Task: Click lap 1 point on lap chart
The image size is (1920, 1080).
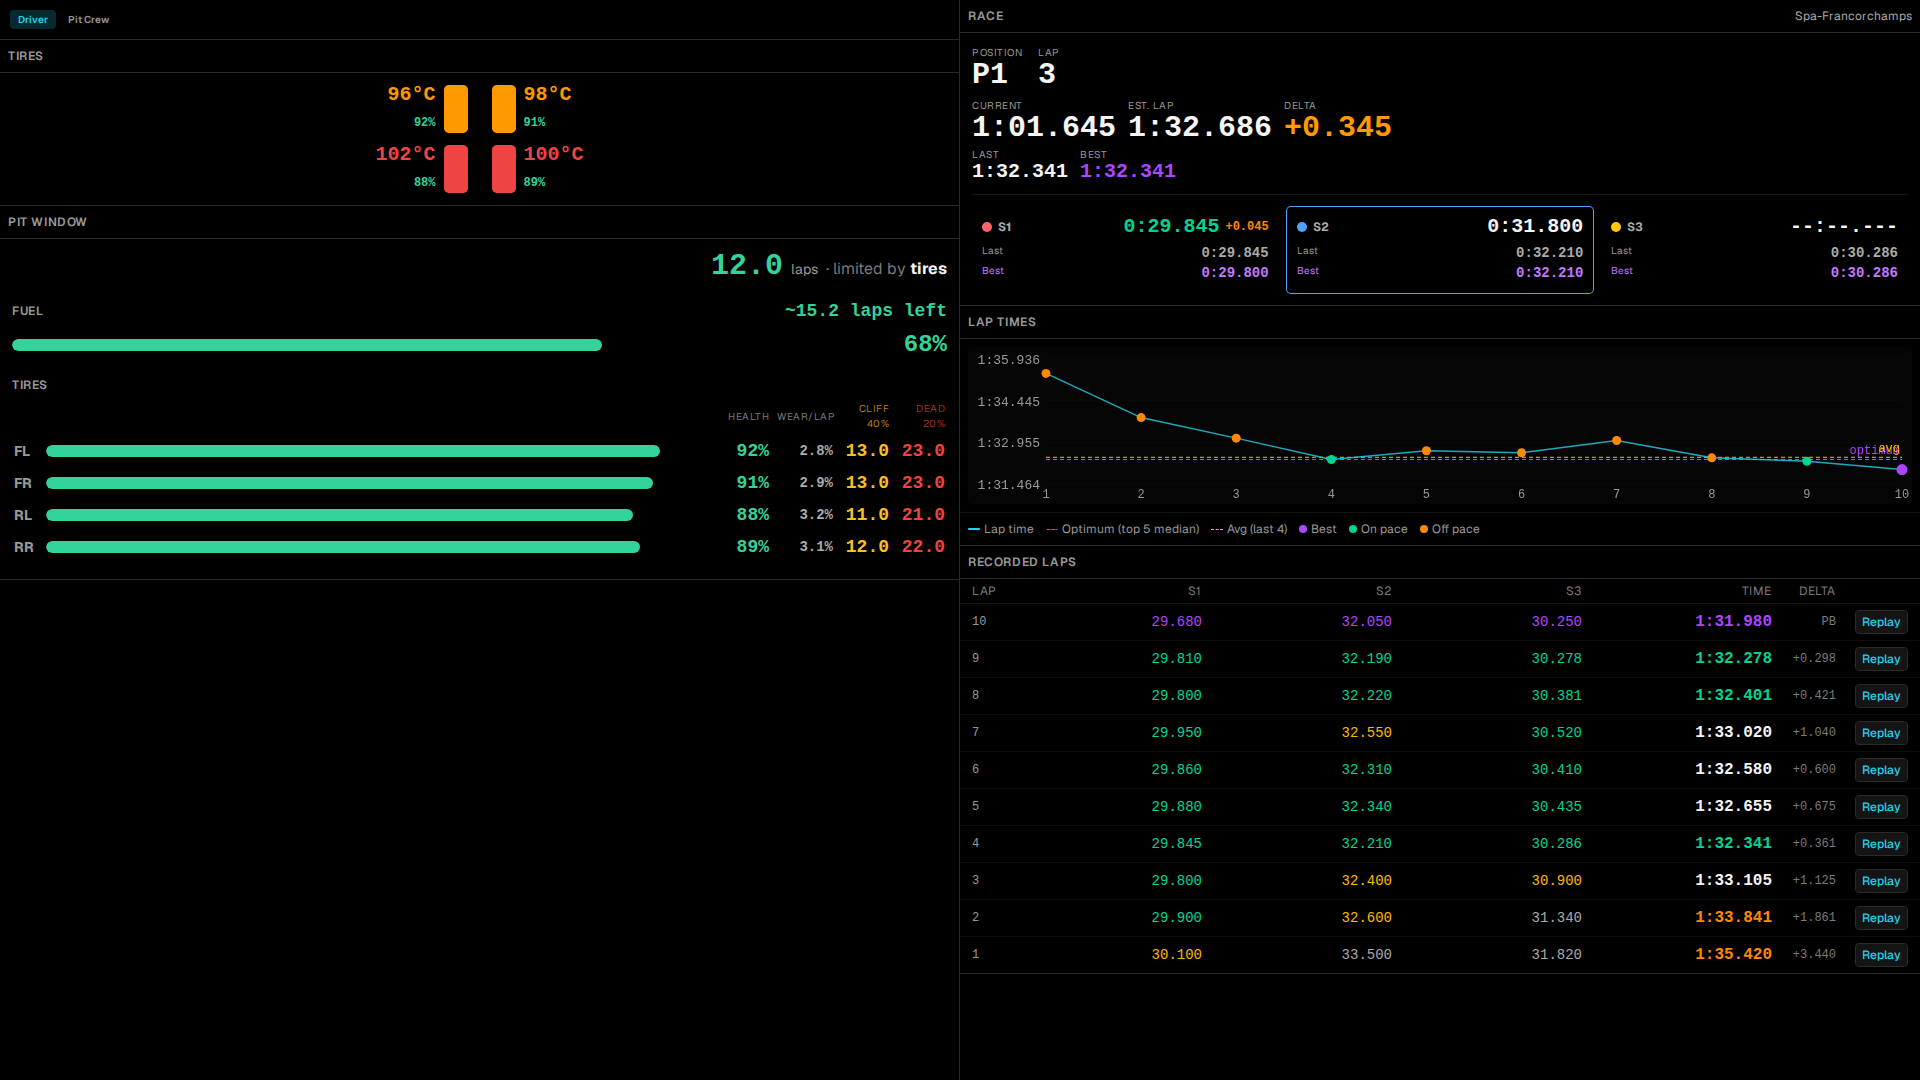Action: click(x=1046, y=374)
